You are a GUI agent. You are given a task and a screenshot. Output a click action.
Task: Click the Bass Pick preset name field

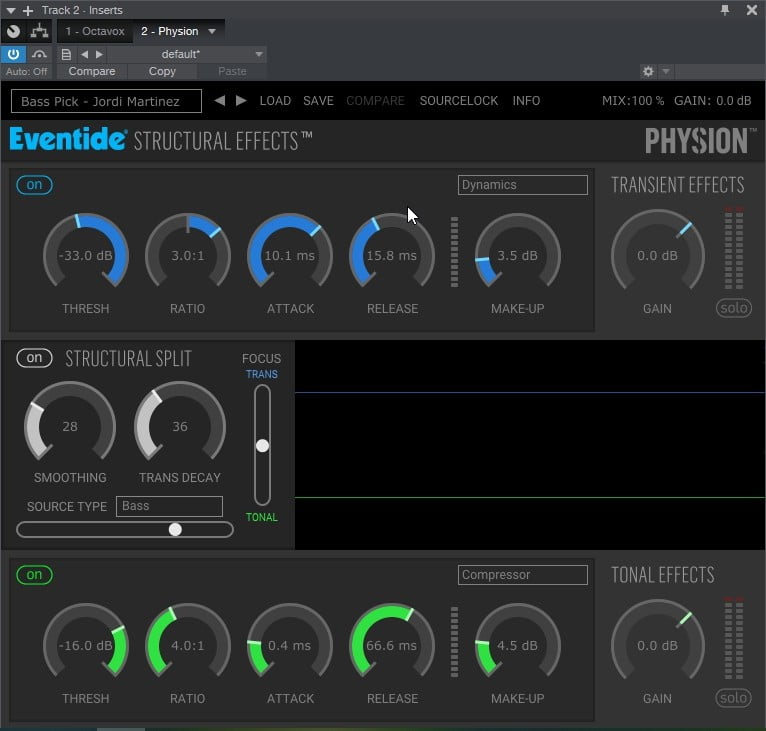pyautogui.click(x=106, y=101)
